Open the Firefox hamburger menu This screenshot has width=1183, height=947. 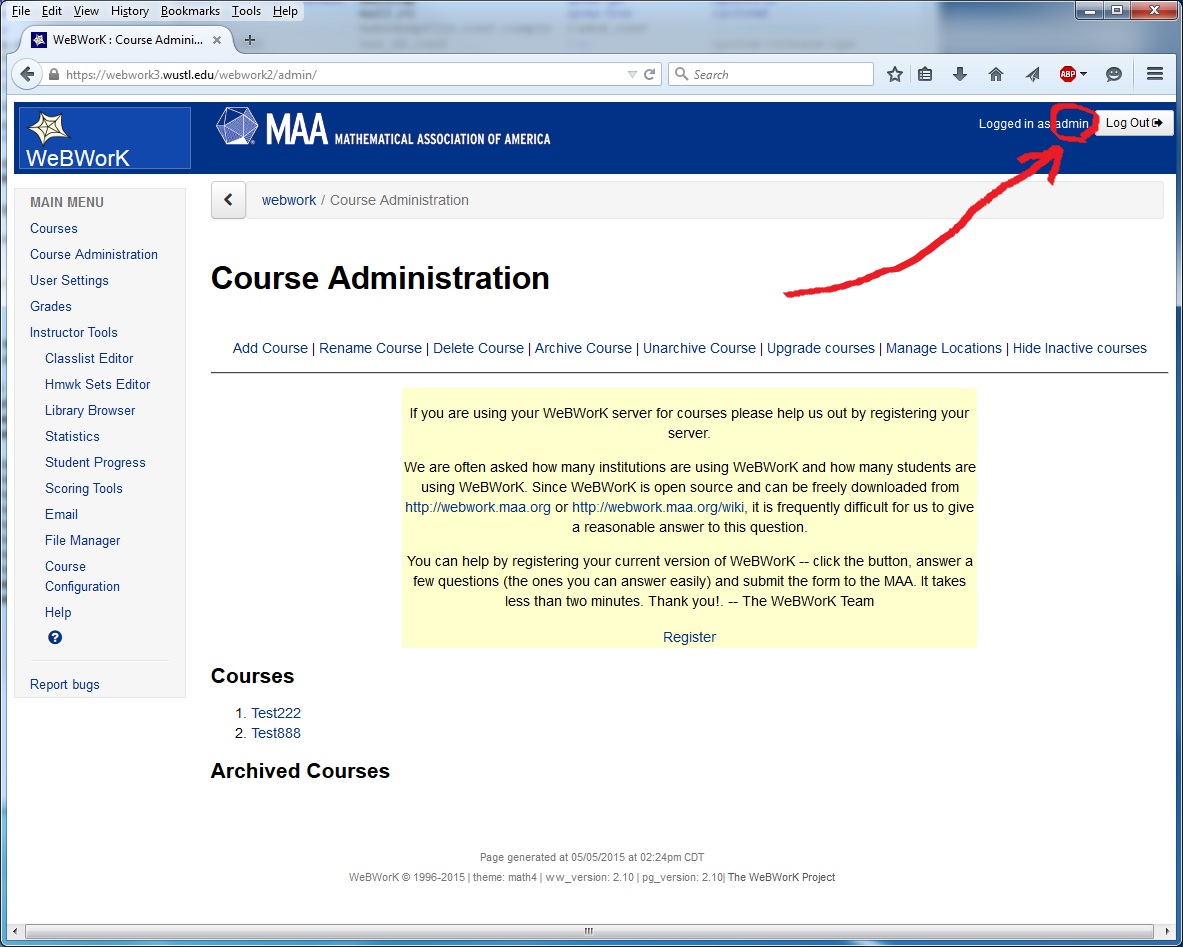(1154, 74)
